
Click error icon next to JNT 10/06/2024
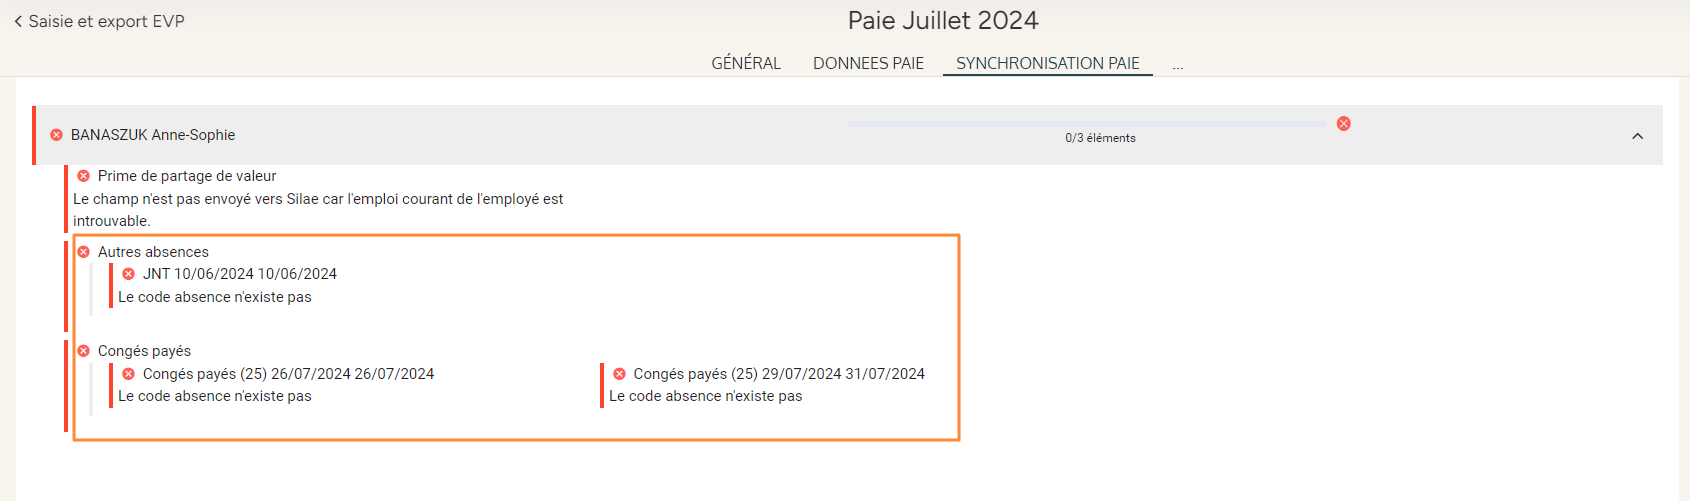tap(129, 274)
